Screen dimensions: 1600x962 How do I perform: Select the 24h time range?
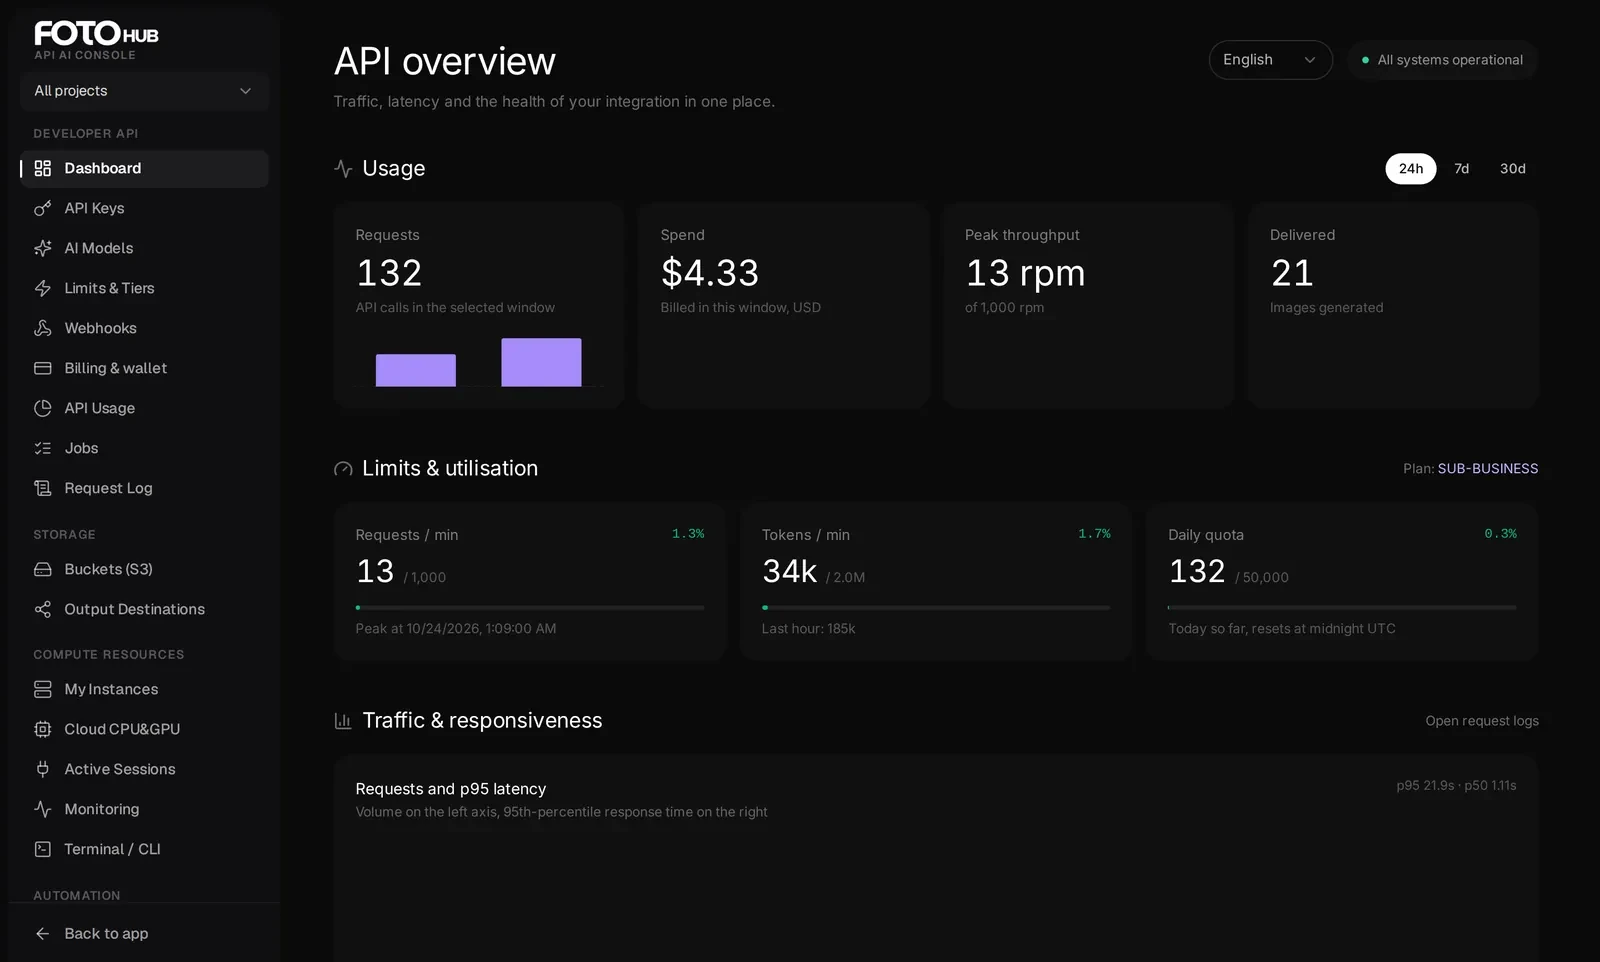1410,169
